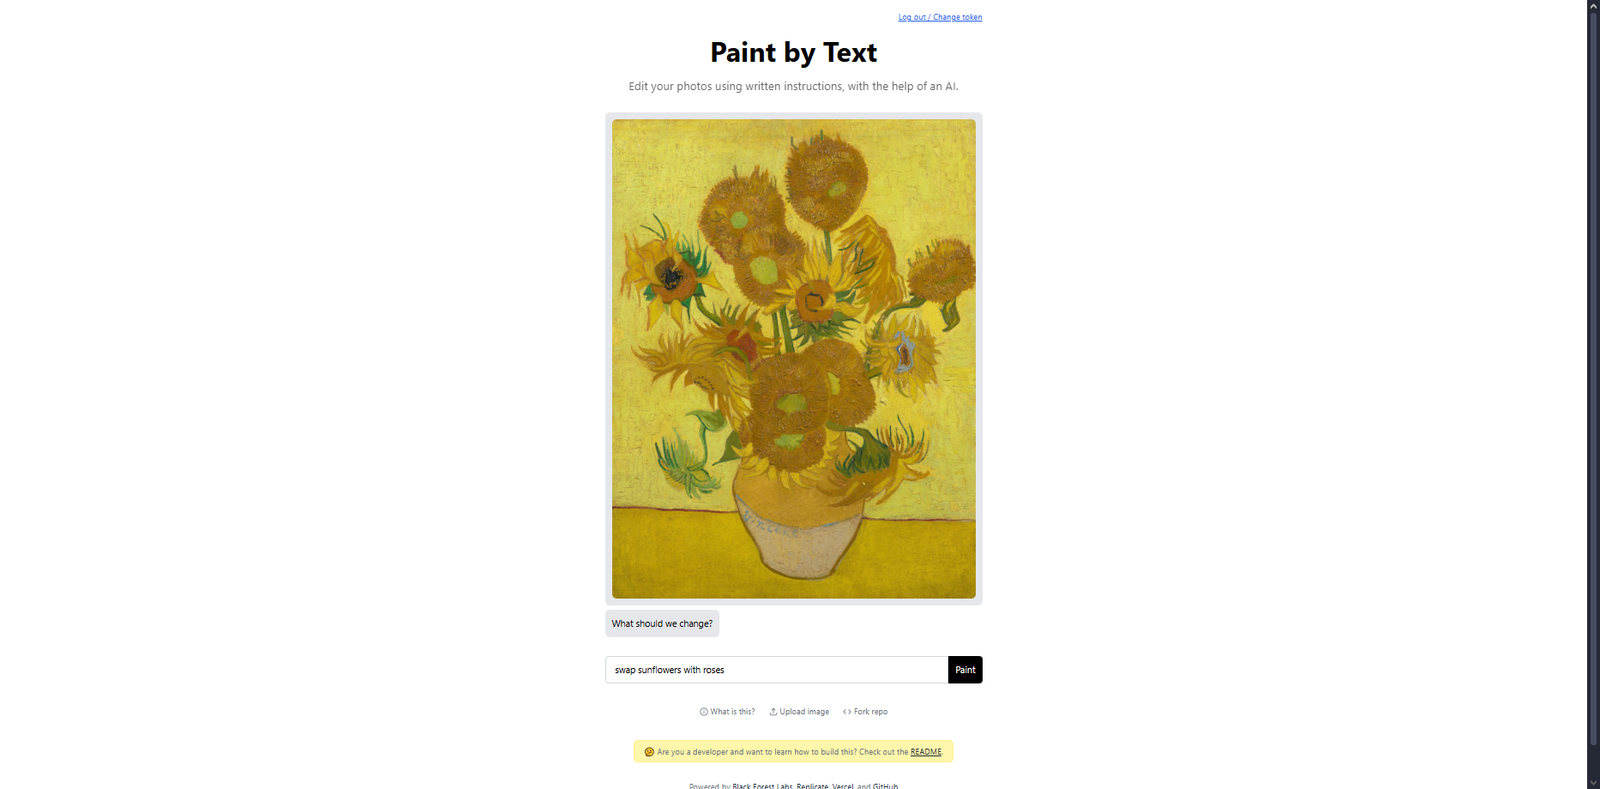
Task: Select "Upload image" to add your own photo
Action: (804, 711)
